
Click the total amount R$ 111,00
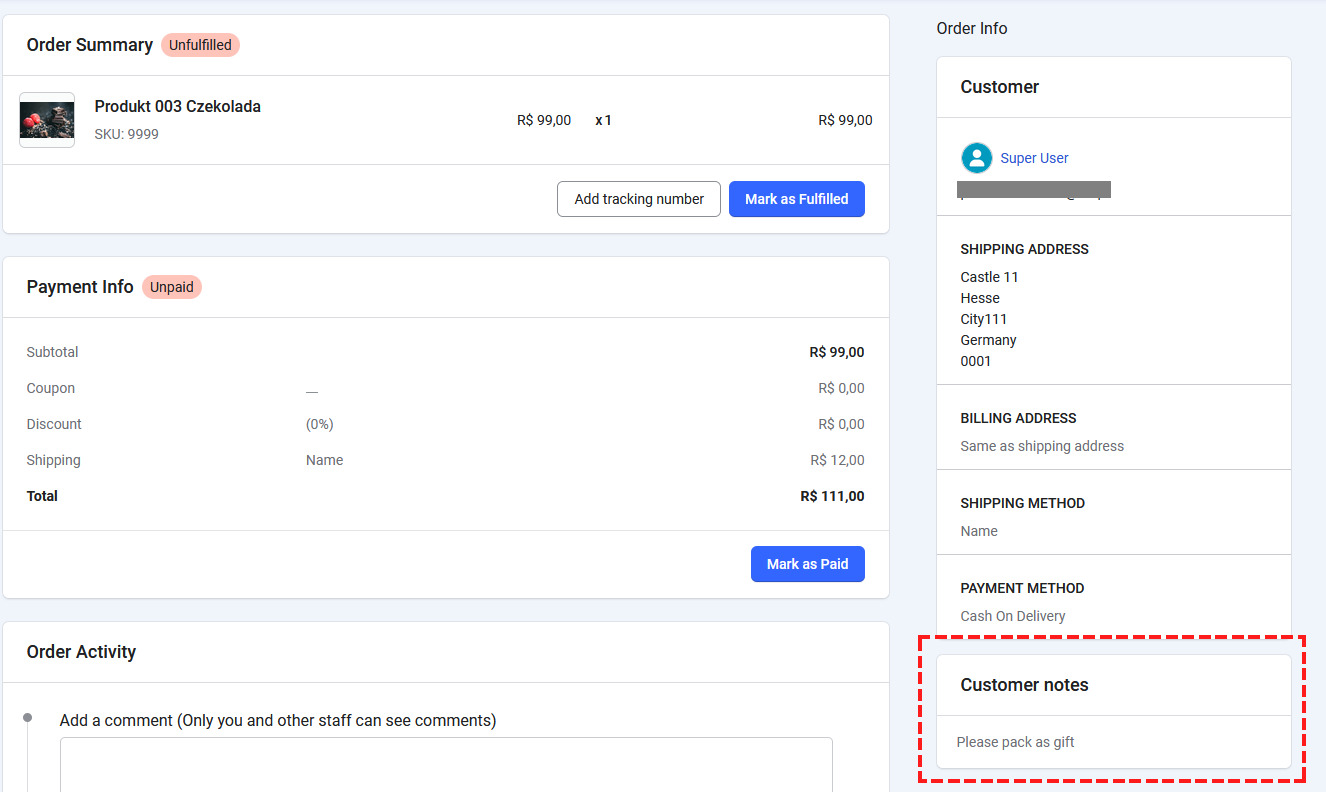[x=832, y=496]
